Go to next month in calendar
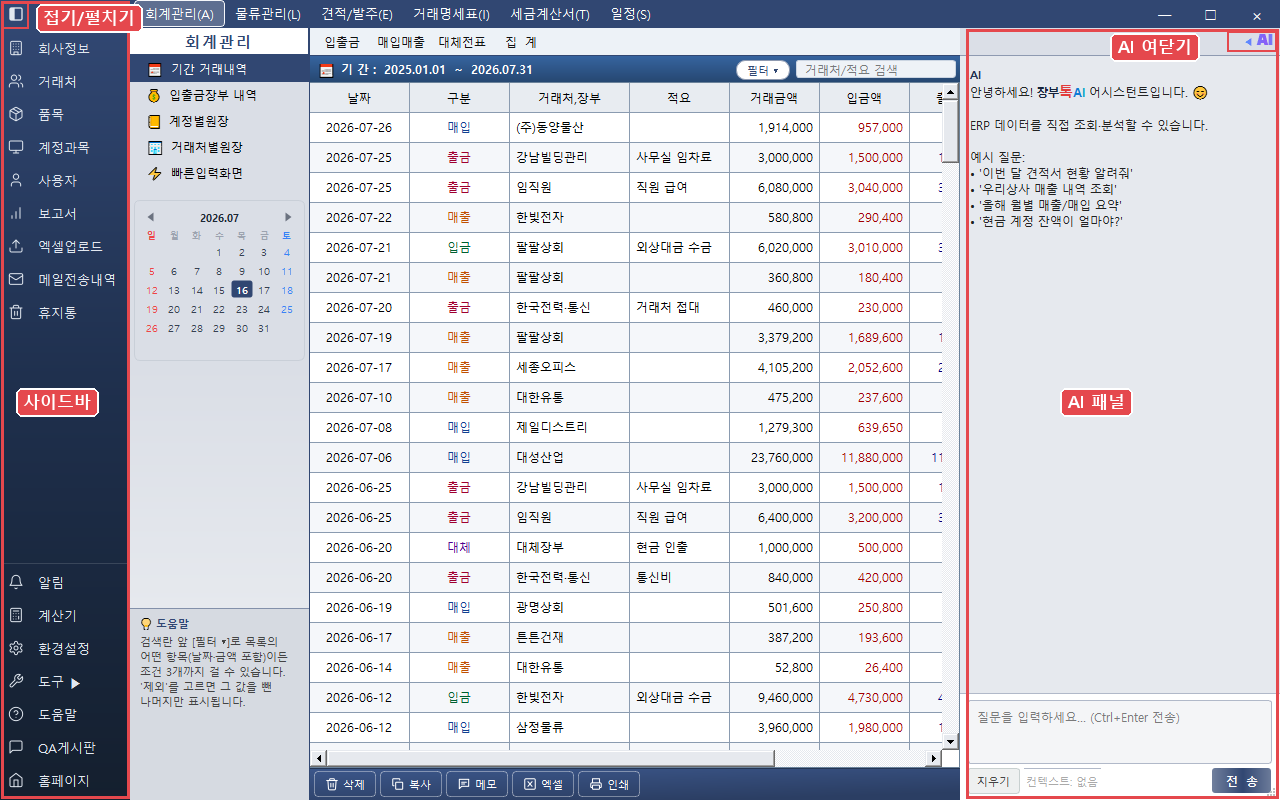The image size is (1280, 800). 288,217
